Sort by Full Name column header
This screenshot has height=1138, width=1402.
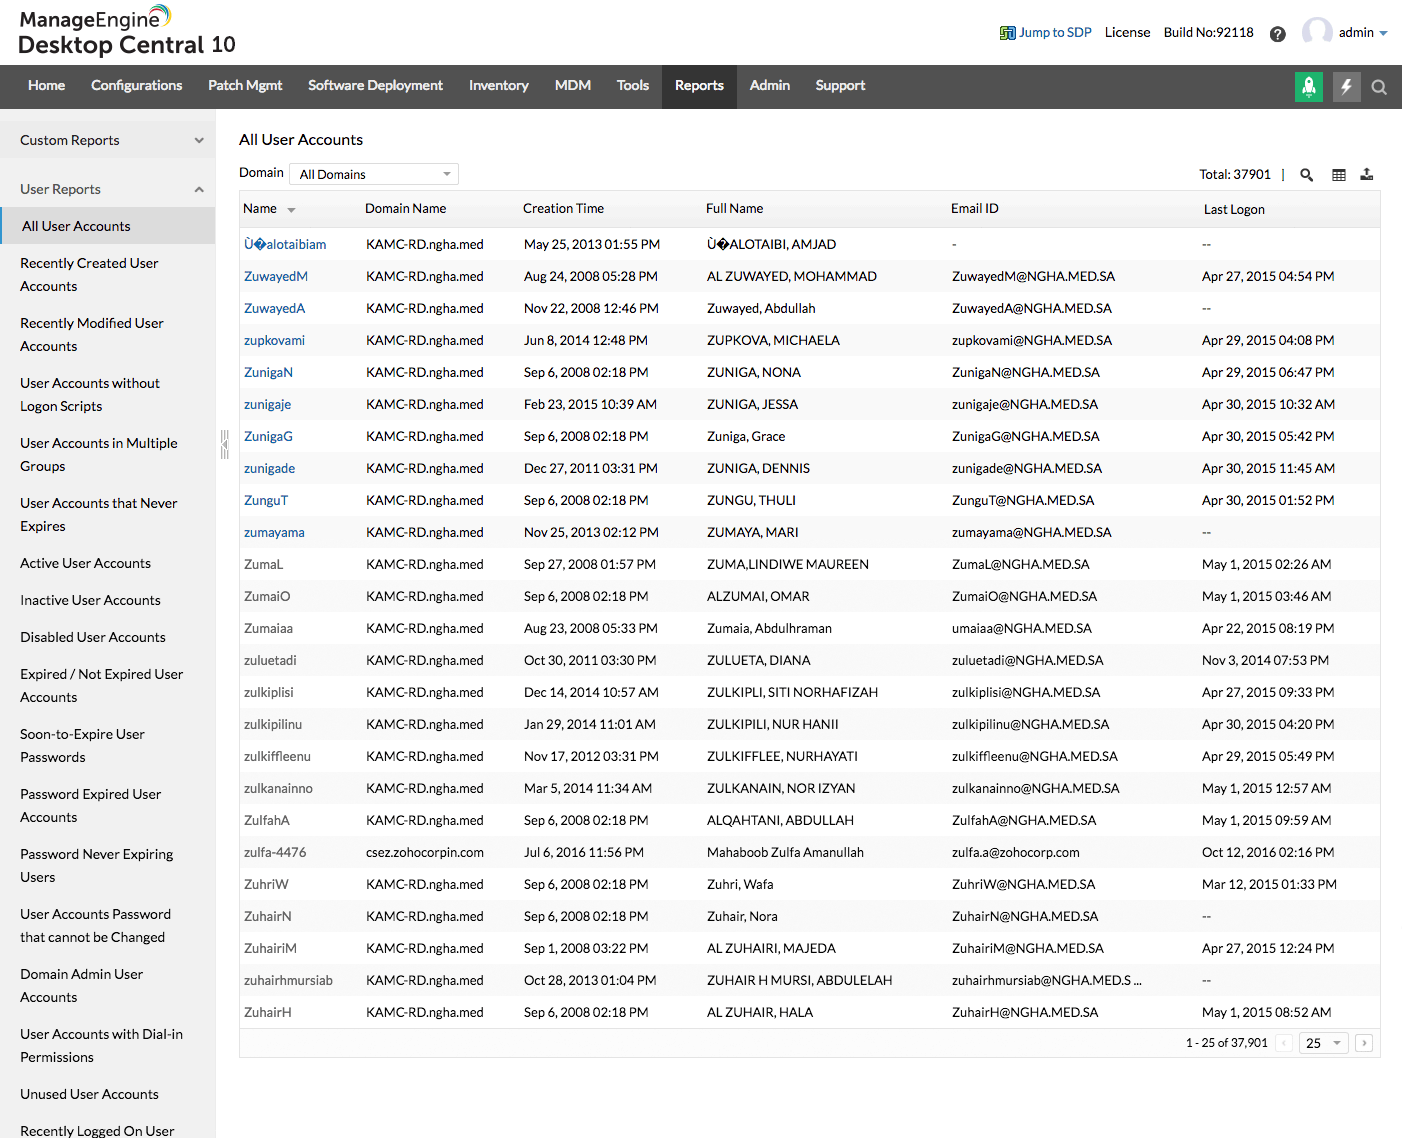tap(735, 209)
